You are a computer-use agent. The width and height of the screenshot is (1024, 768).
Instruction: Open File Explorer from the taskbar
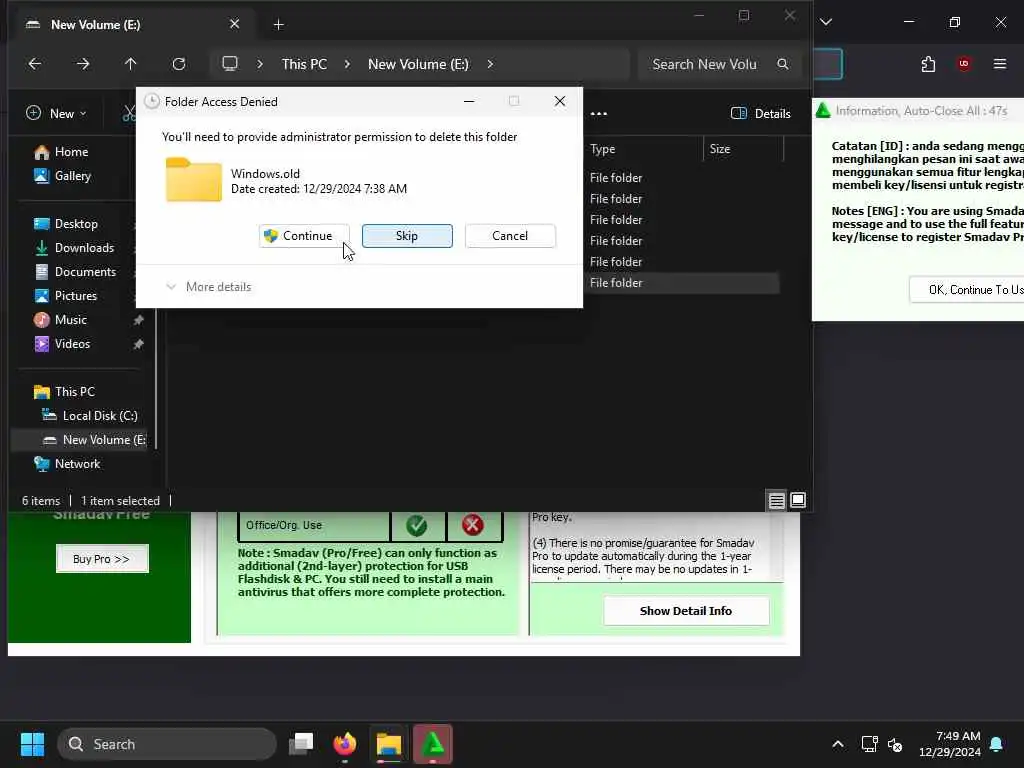[389, 744]
